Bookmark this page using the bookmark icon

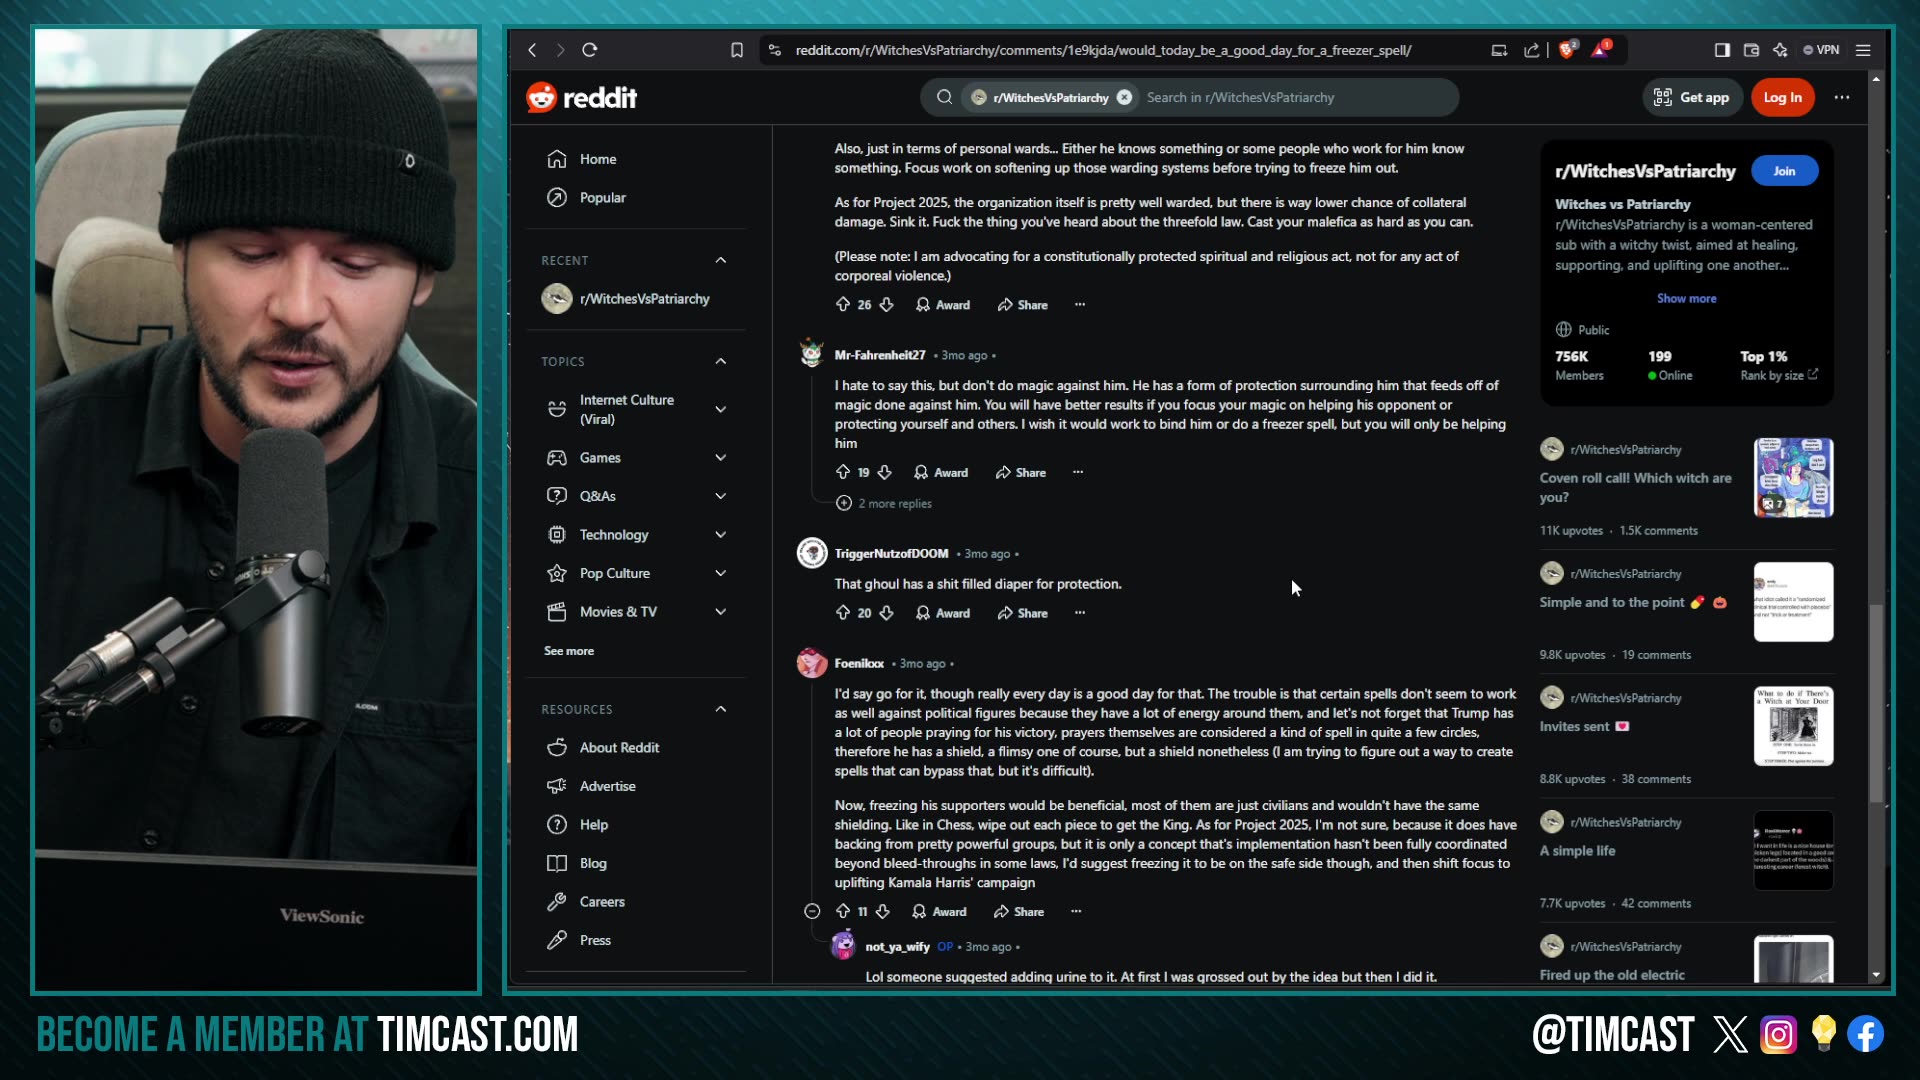point(737,50)
